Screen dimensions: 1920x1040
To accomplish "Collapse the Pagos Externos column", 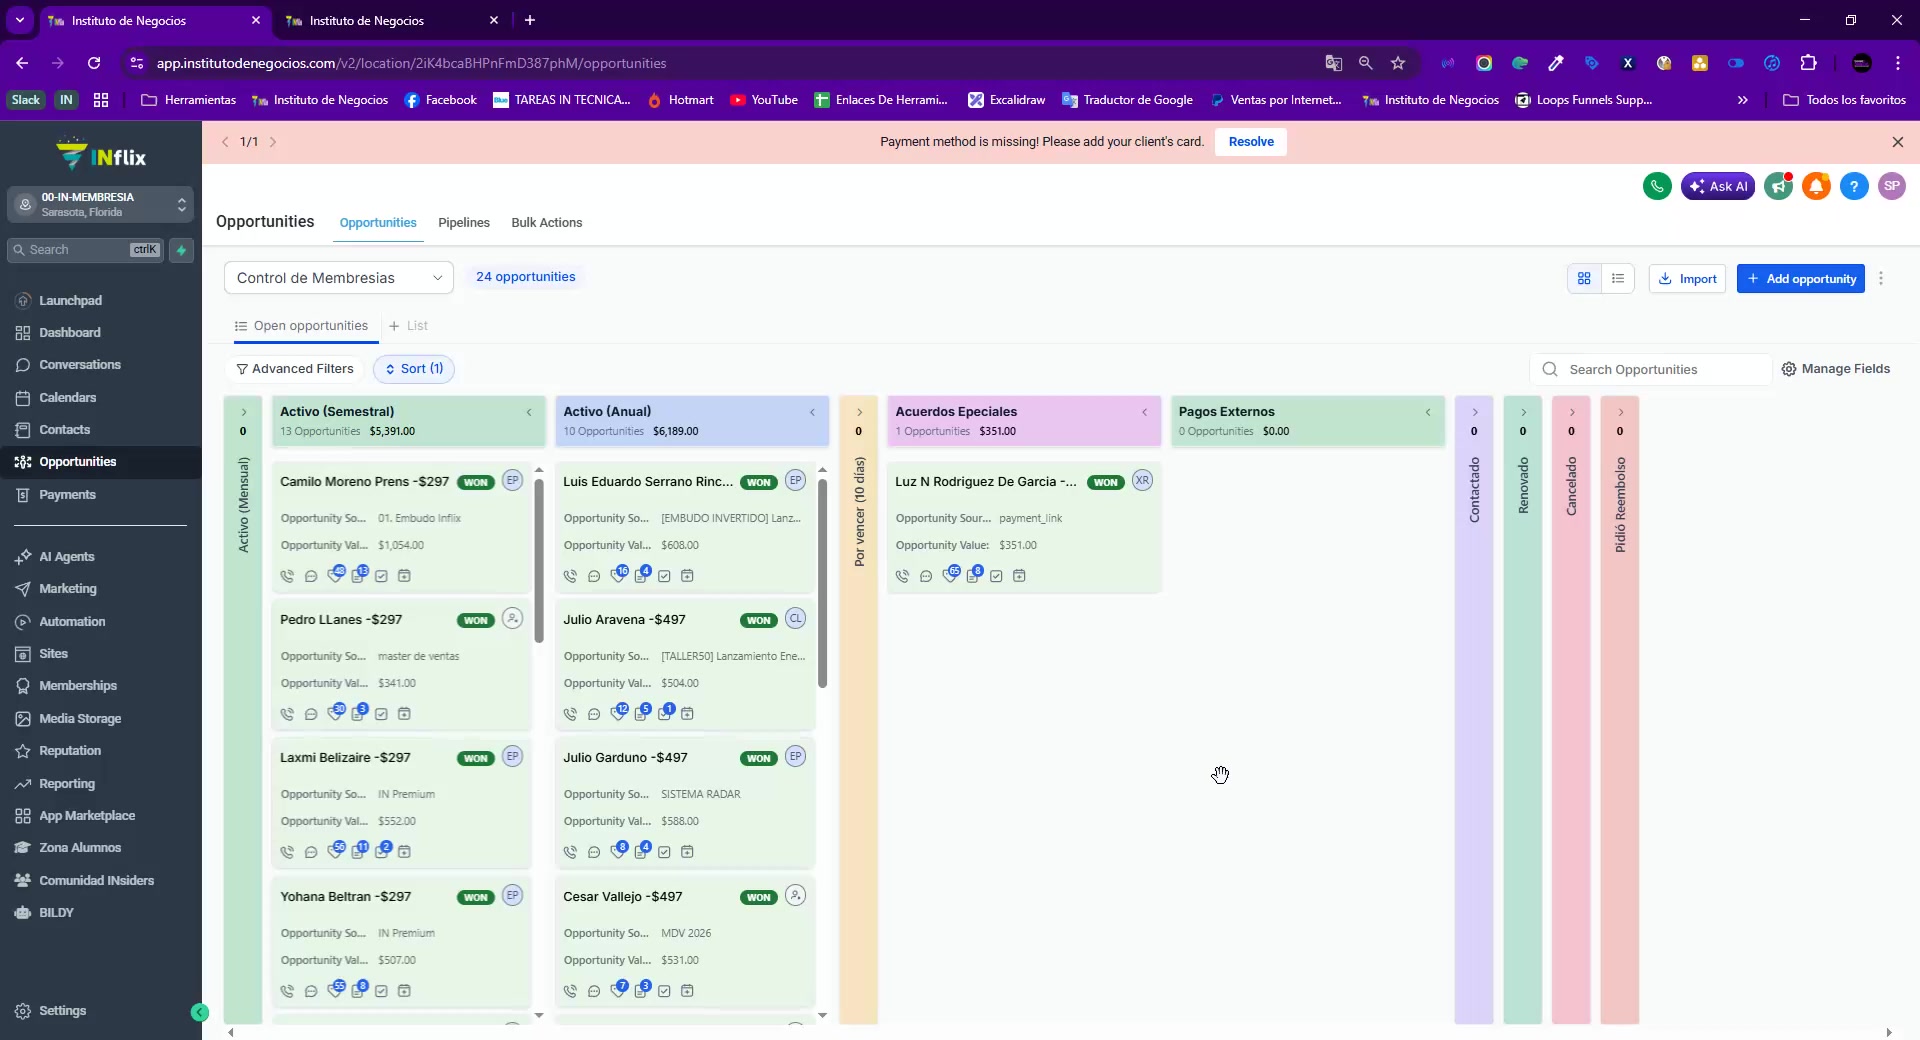I will (x=1428, y=412).
